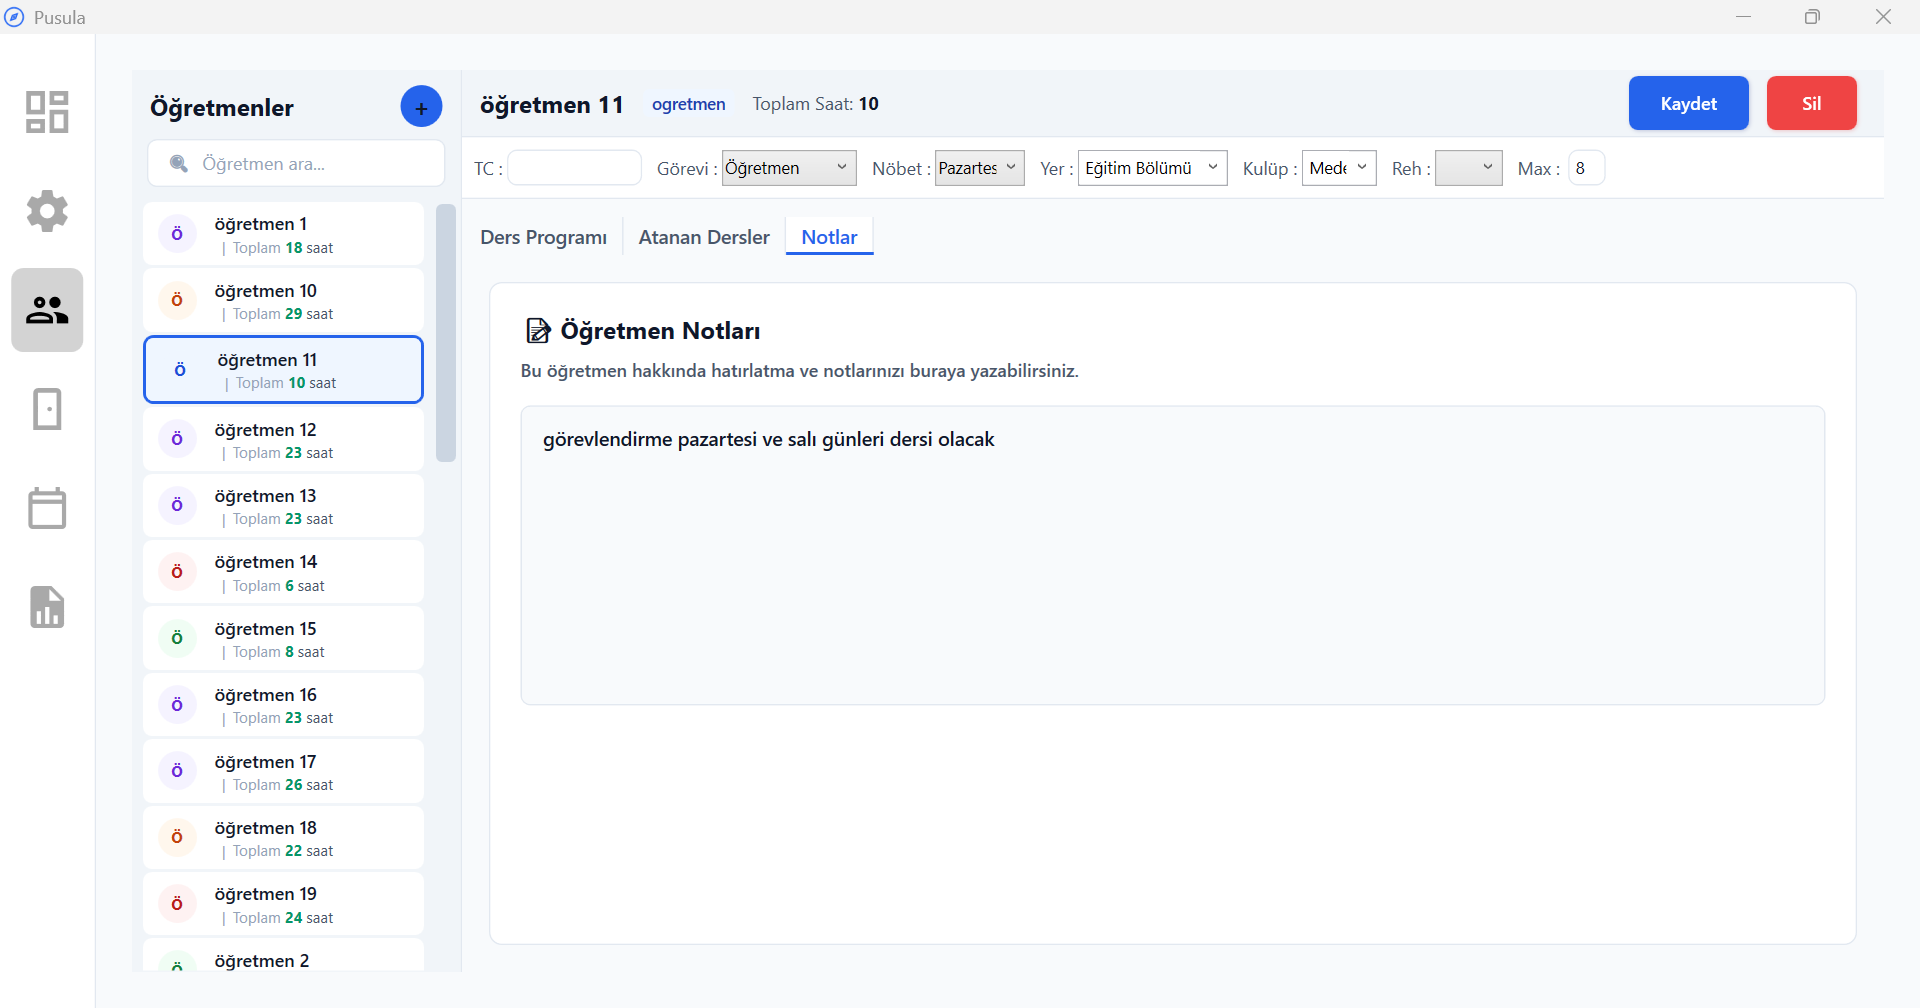Screen dimensions: 1920x1008
Task: Switch to Ders Programı tab
Action: (x=543, y=237)
